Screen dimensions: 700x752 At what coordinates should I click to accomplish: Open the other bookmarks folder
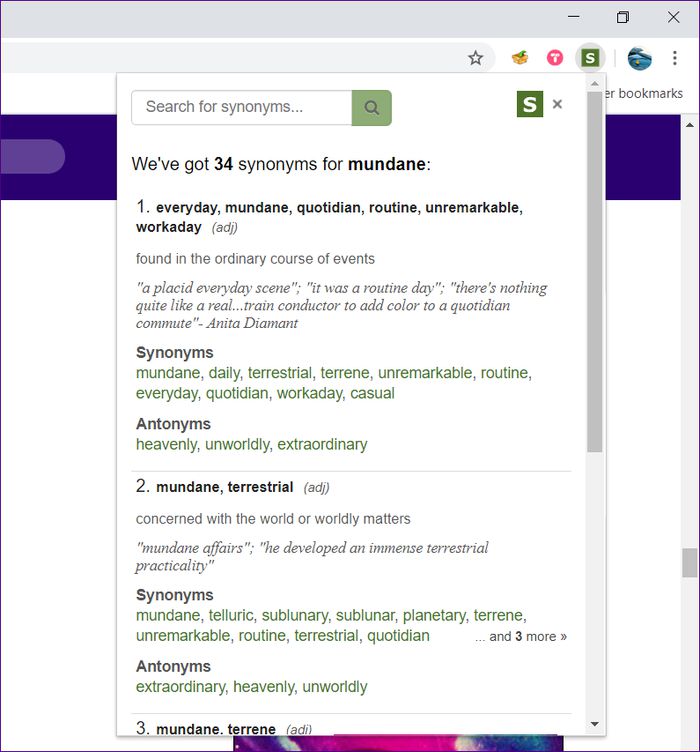[643, 94]
